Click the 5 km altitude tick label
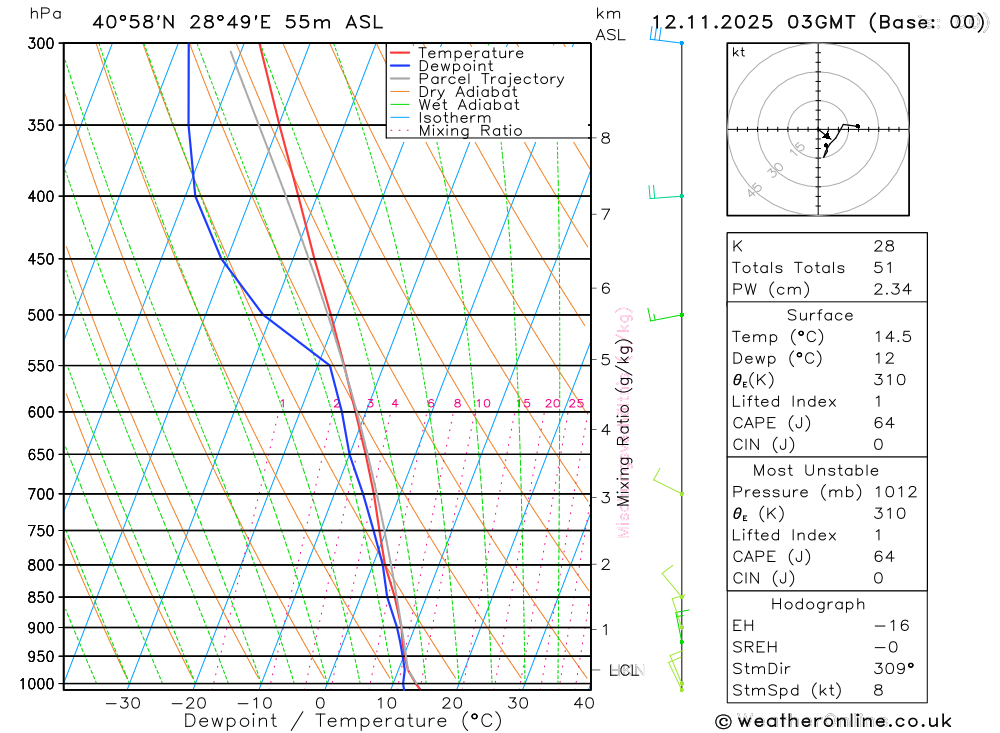 (605, 360)
